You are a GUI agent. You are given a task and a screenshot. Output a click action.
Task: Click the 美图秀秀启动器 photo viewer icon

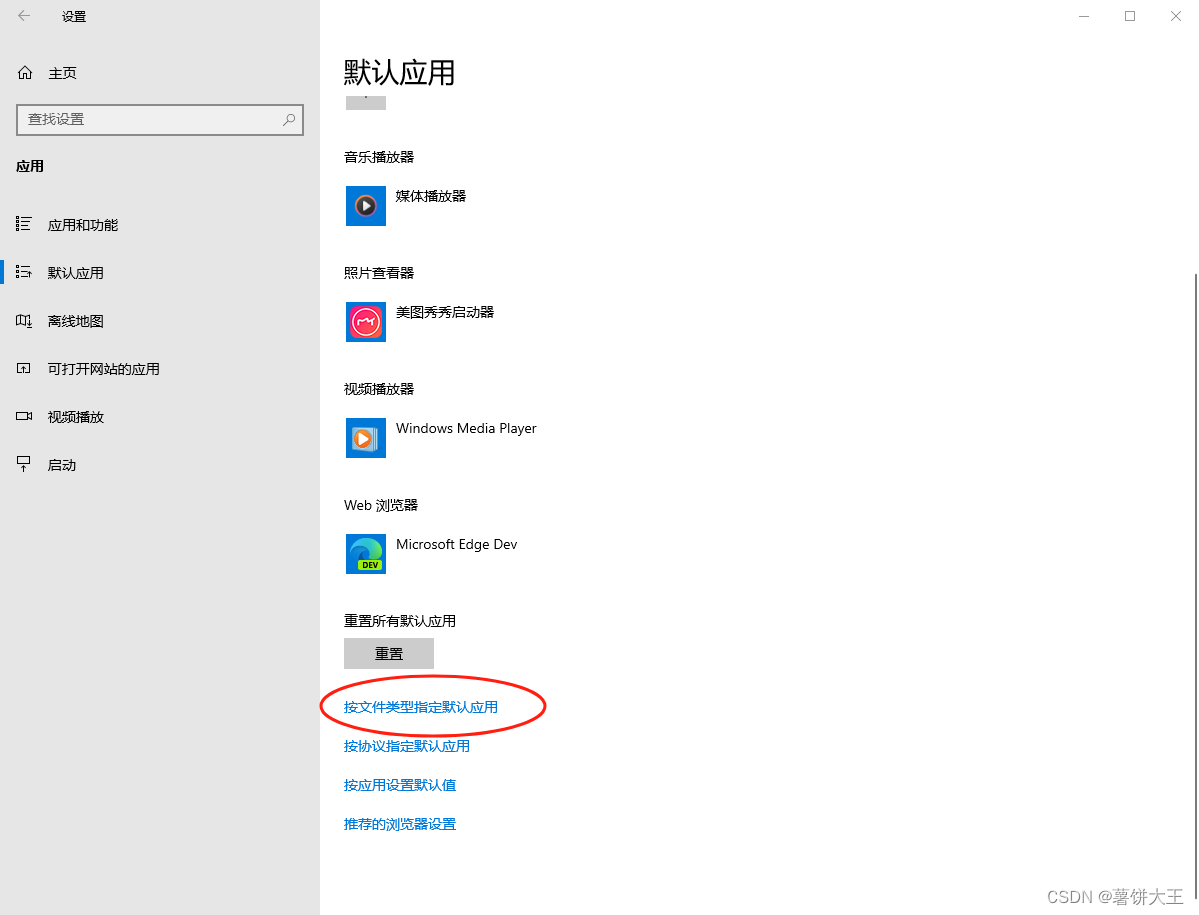pos(365,321)
